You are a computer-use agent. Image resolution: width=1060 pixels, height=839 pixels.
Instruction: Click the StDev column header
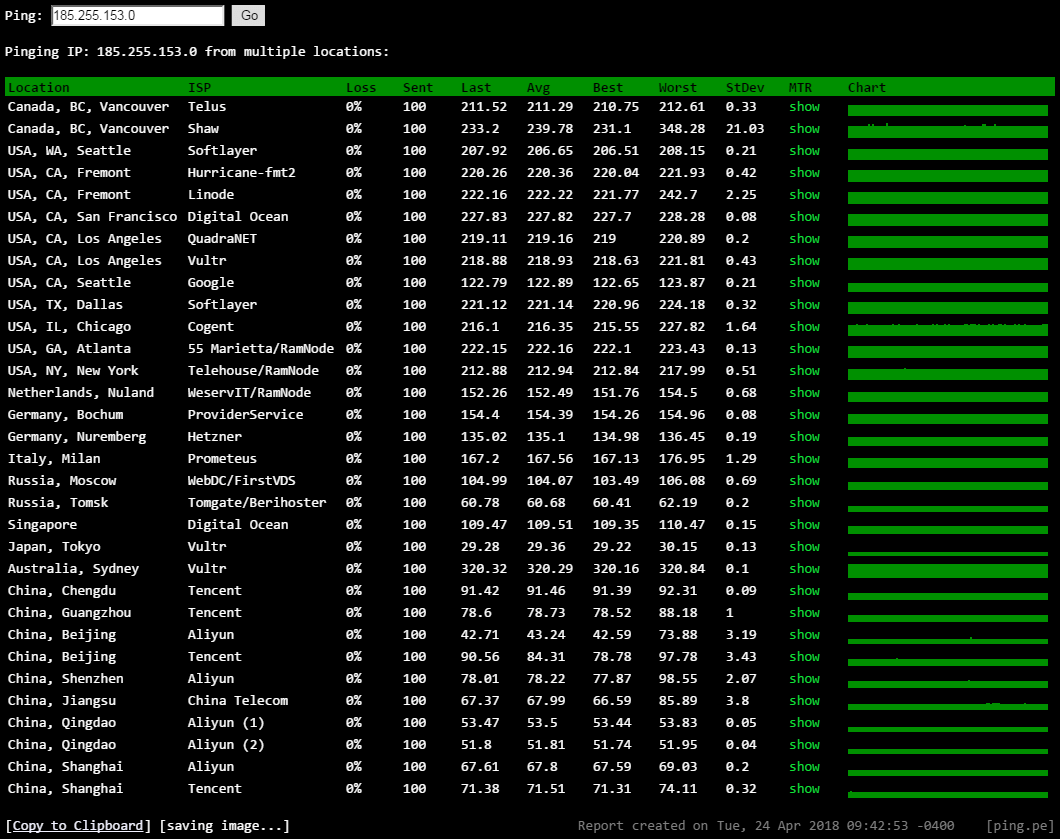[x=744, y=88]
